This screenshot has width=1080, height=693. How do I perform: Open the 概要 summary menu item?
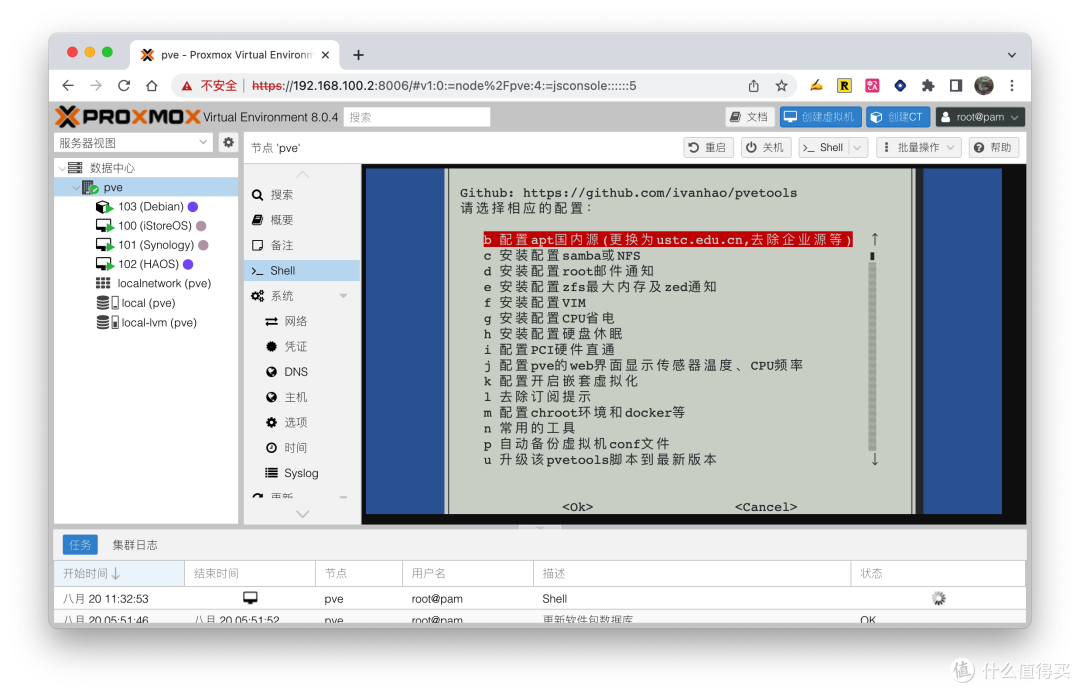click(302, 220)
